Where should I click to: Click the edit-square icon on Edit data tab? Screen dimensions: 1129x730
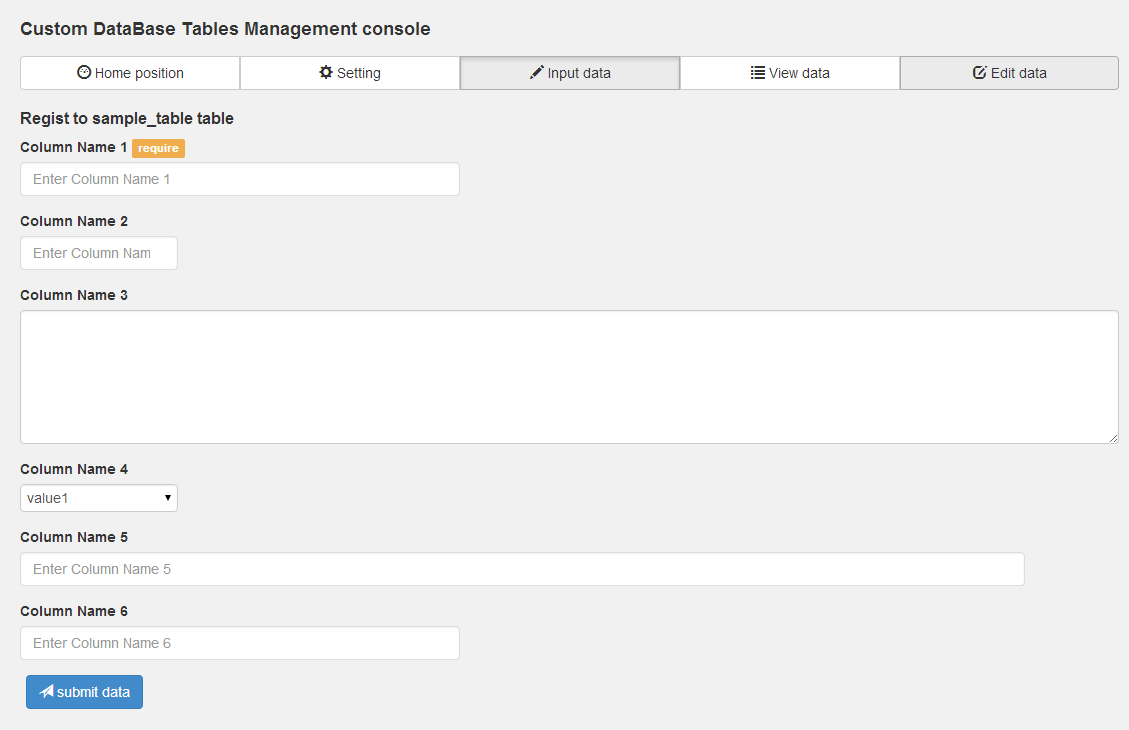pyautogui.click(x=980, y=73)
